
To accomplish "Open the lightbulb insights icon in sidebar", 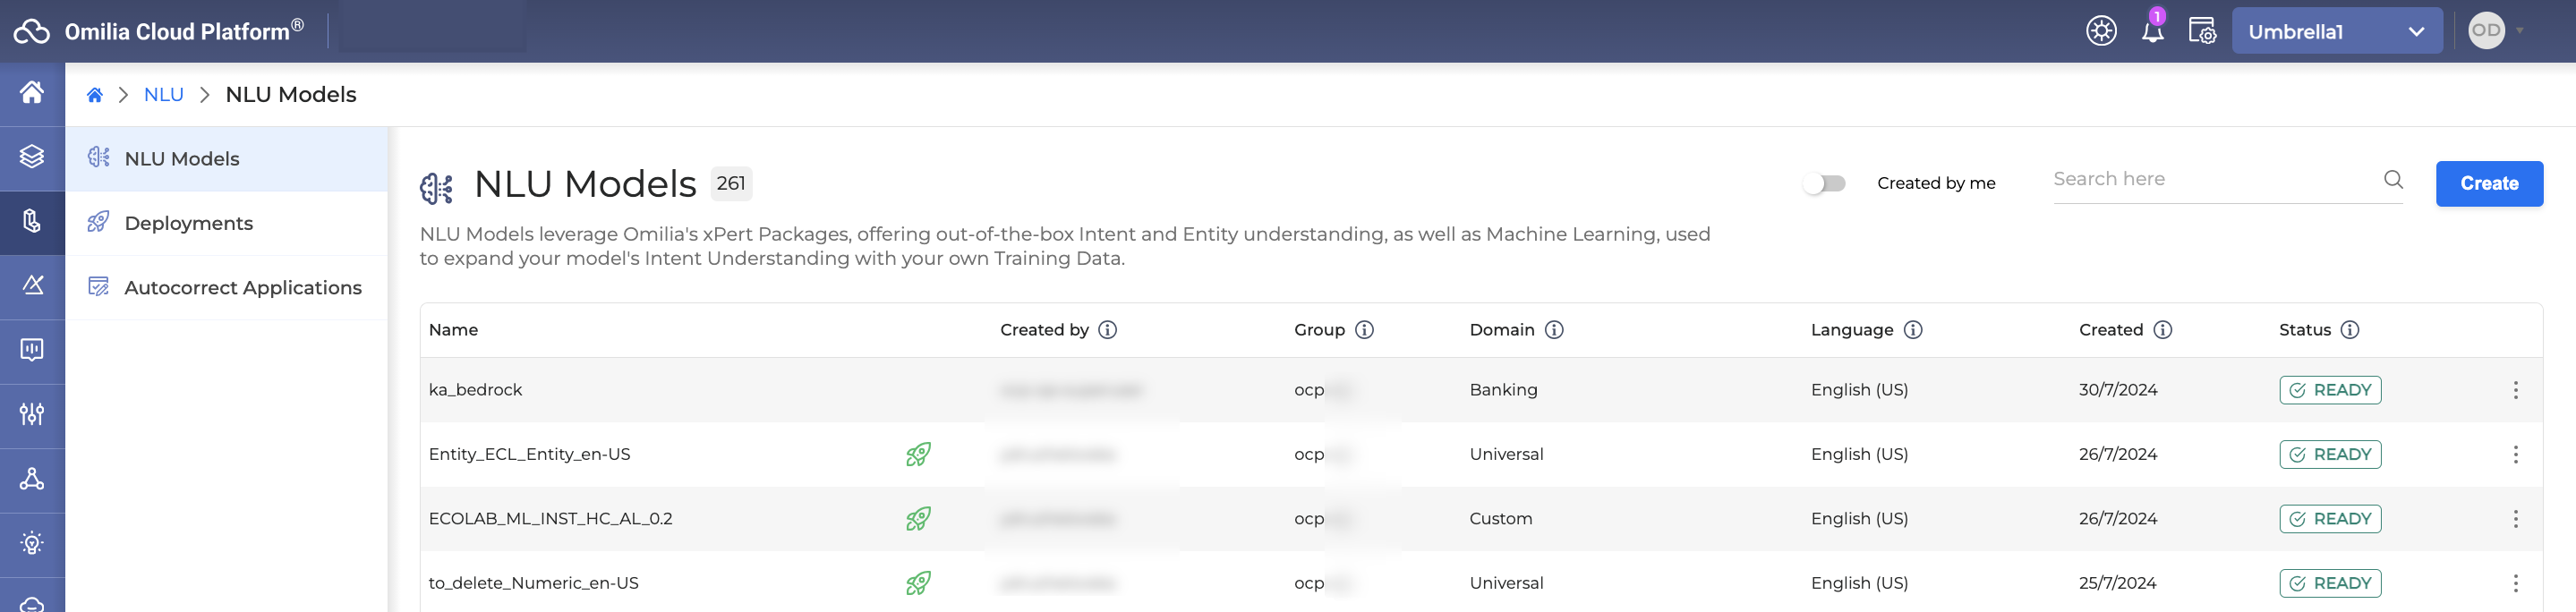I will 32,543.
